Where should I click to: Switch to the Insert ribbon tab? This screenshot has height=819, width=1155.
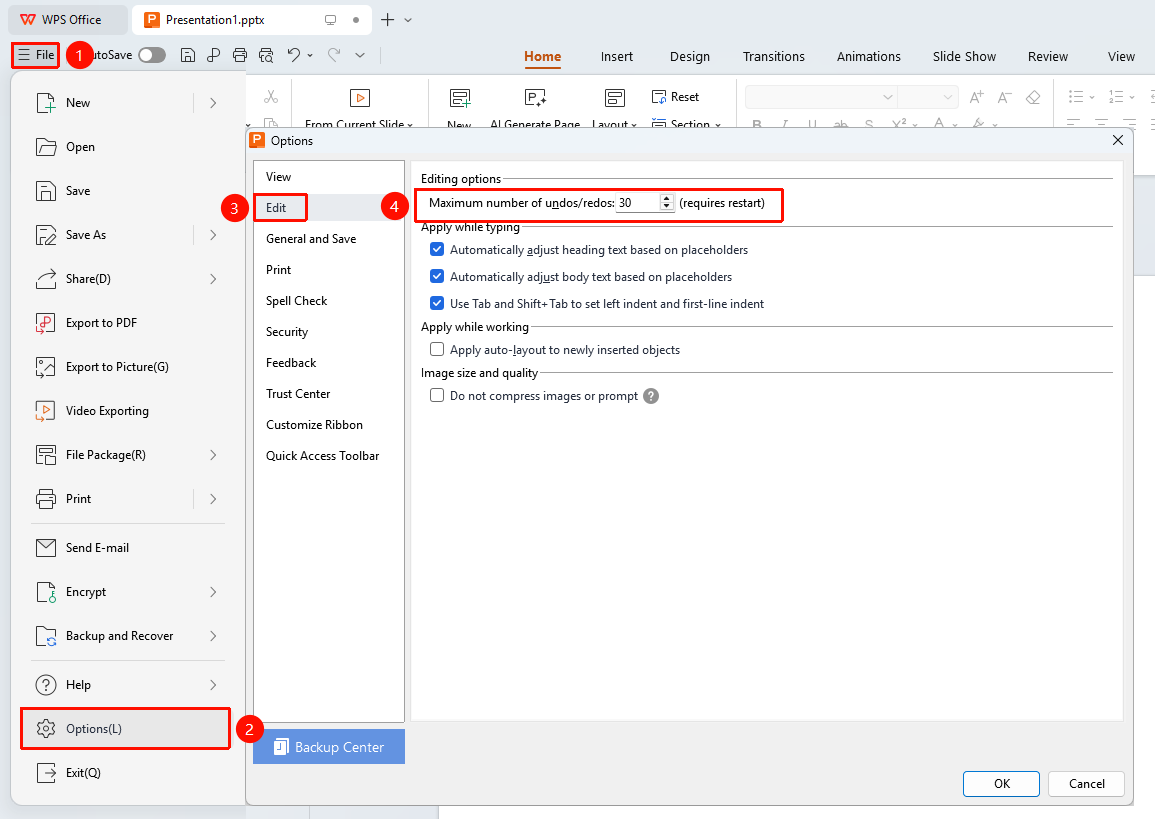617,57
